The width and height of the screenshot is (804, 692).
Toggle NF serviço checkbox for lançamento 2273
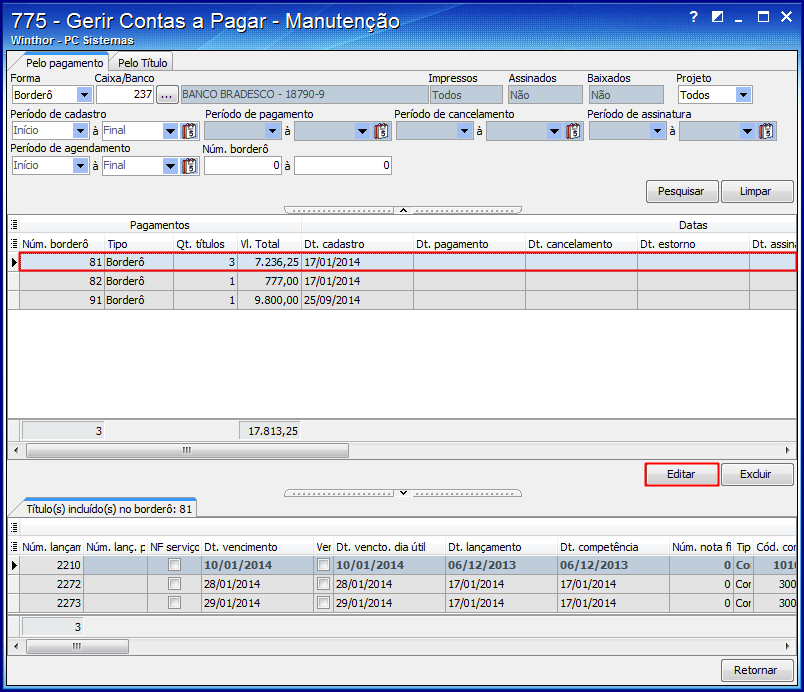click(174, 603)
